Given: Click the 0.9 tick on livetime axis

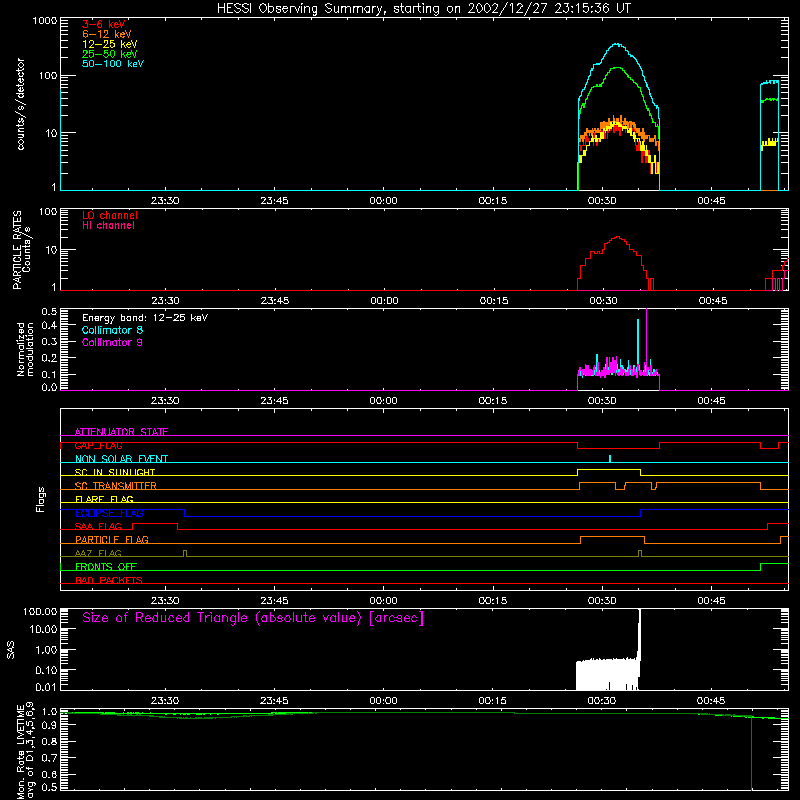Looking at the screenshot, I should coord(49,725).
